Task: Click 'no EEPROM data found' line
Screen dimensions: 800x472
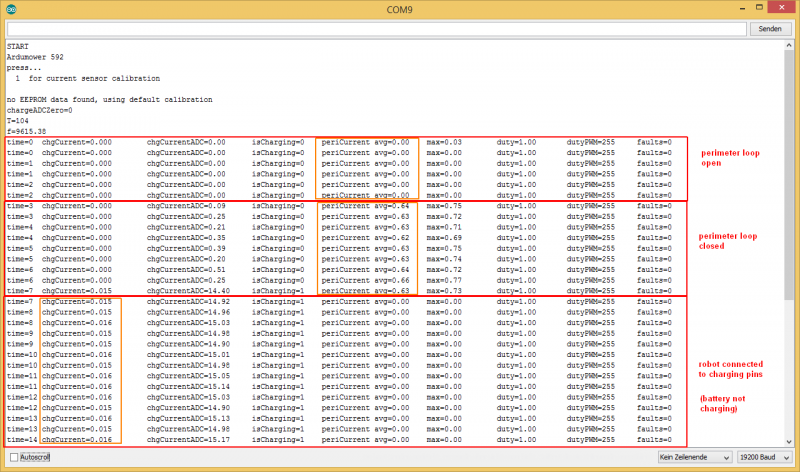Action: 110,100
